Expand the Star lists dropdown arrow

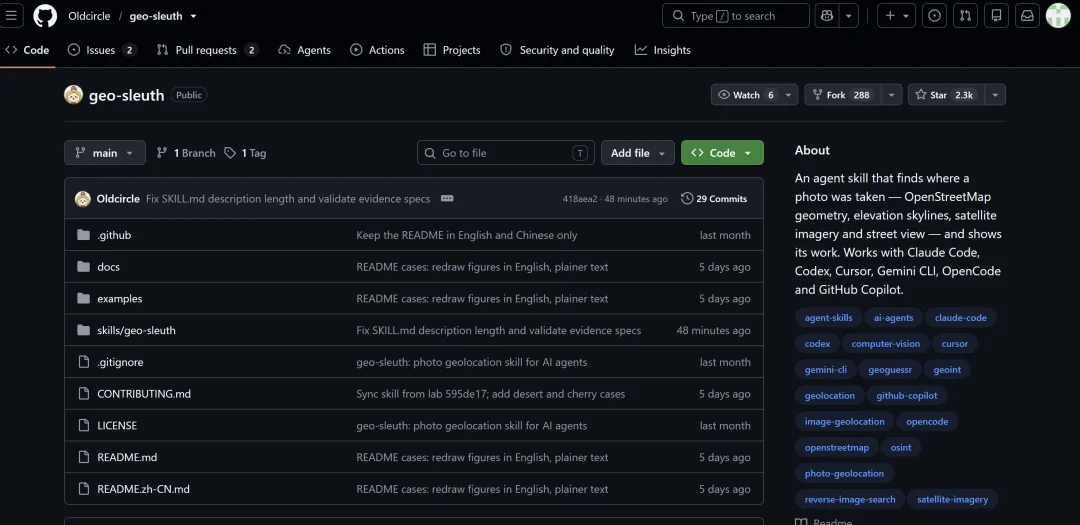pyautogui.click(x=995, y=95)
